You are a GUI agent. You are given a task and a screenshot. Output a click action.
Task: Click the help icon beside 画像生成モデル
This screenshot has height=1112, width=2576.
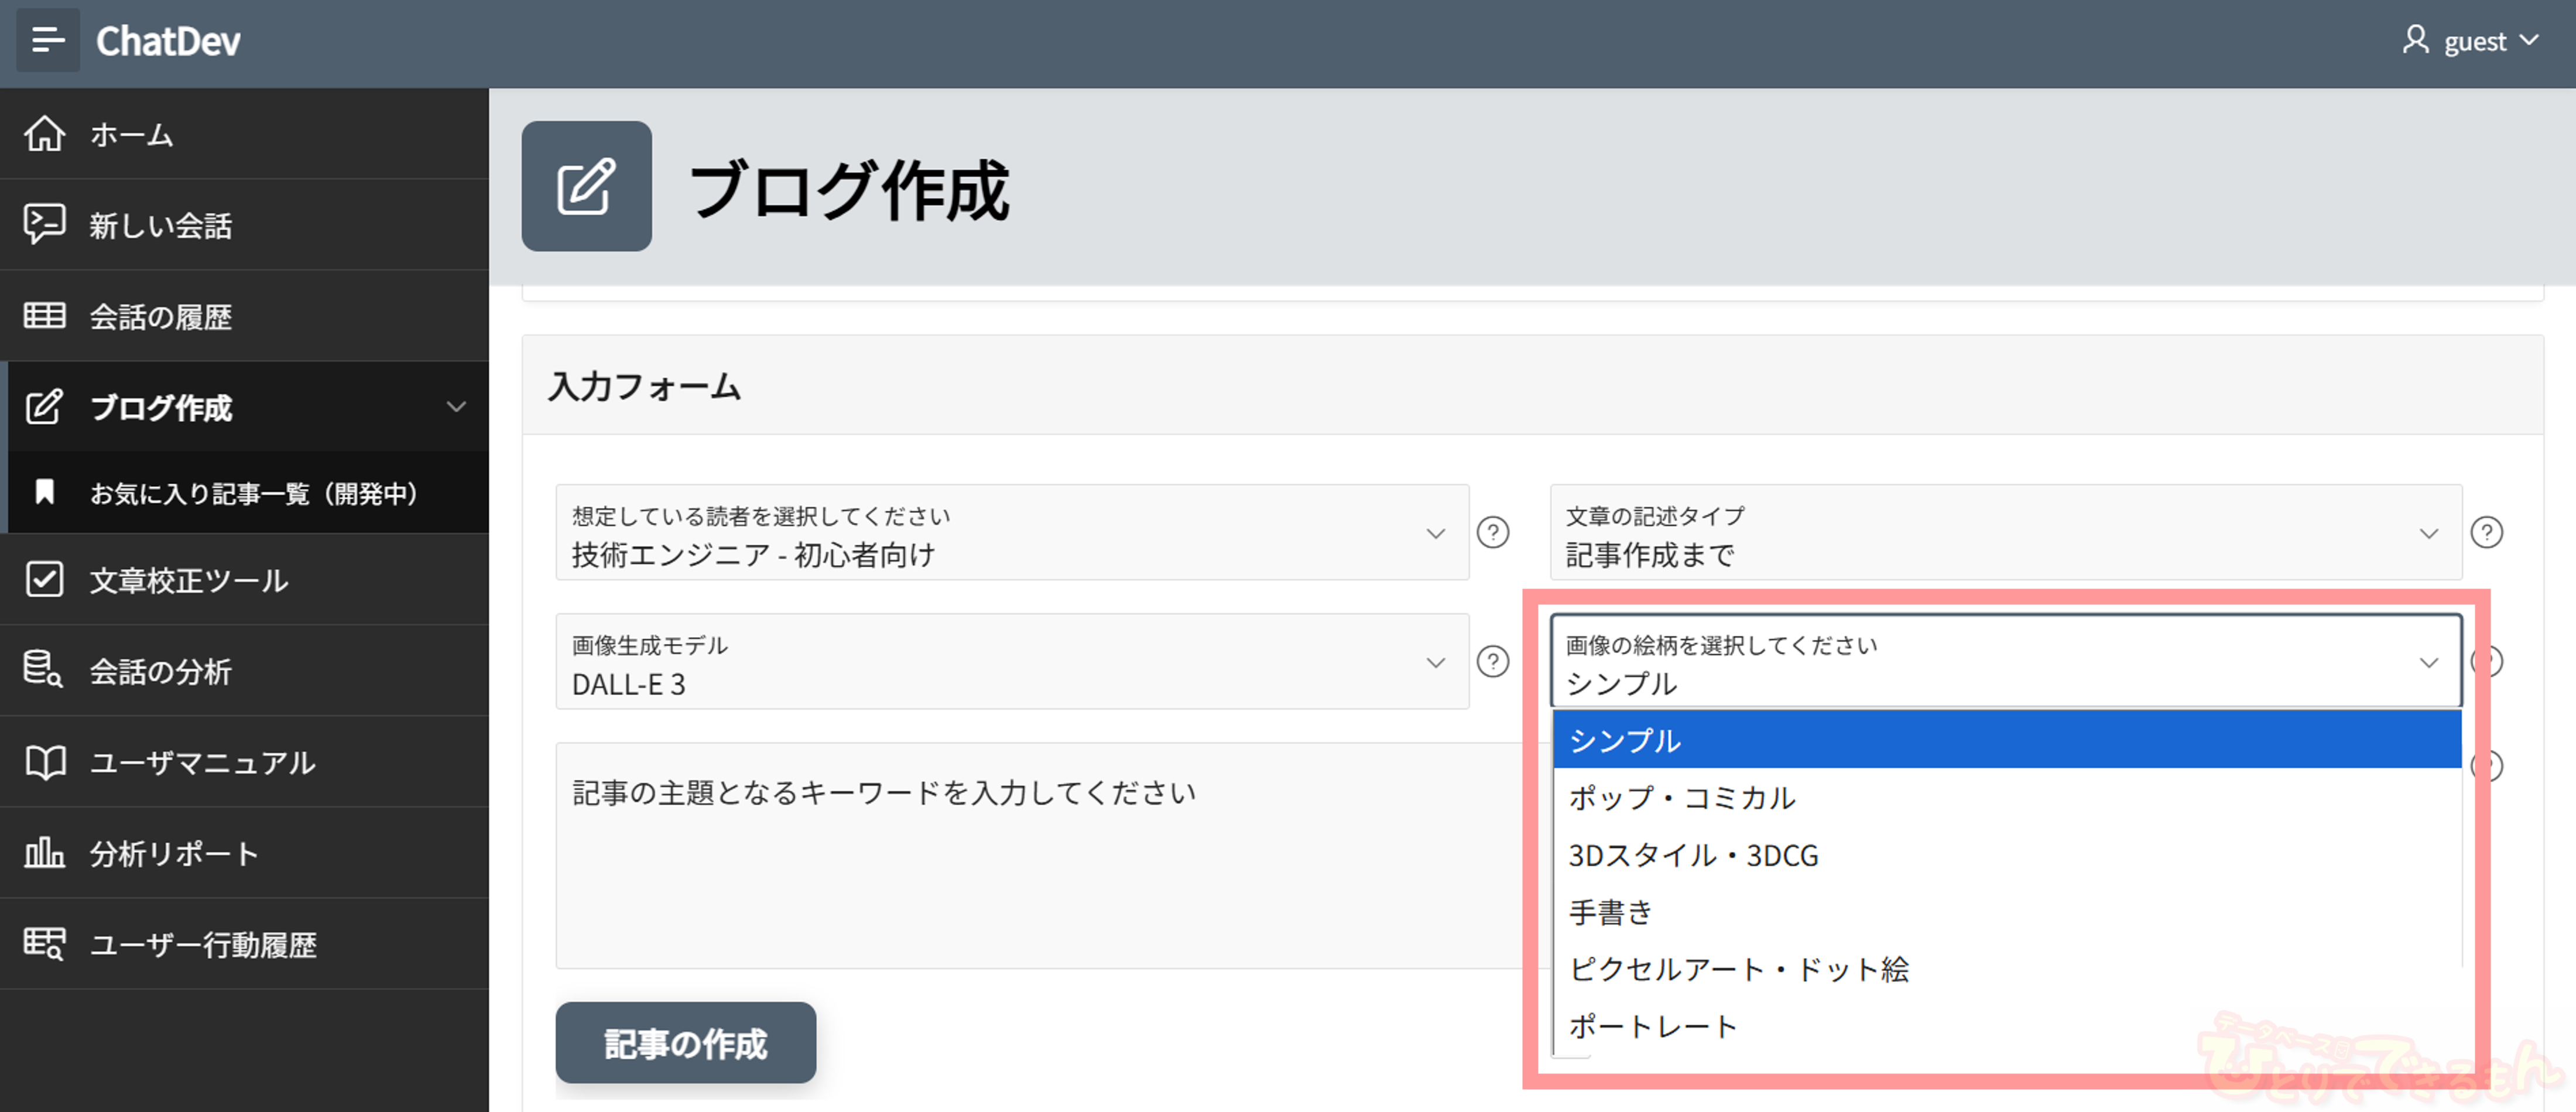point(1493,662)
